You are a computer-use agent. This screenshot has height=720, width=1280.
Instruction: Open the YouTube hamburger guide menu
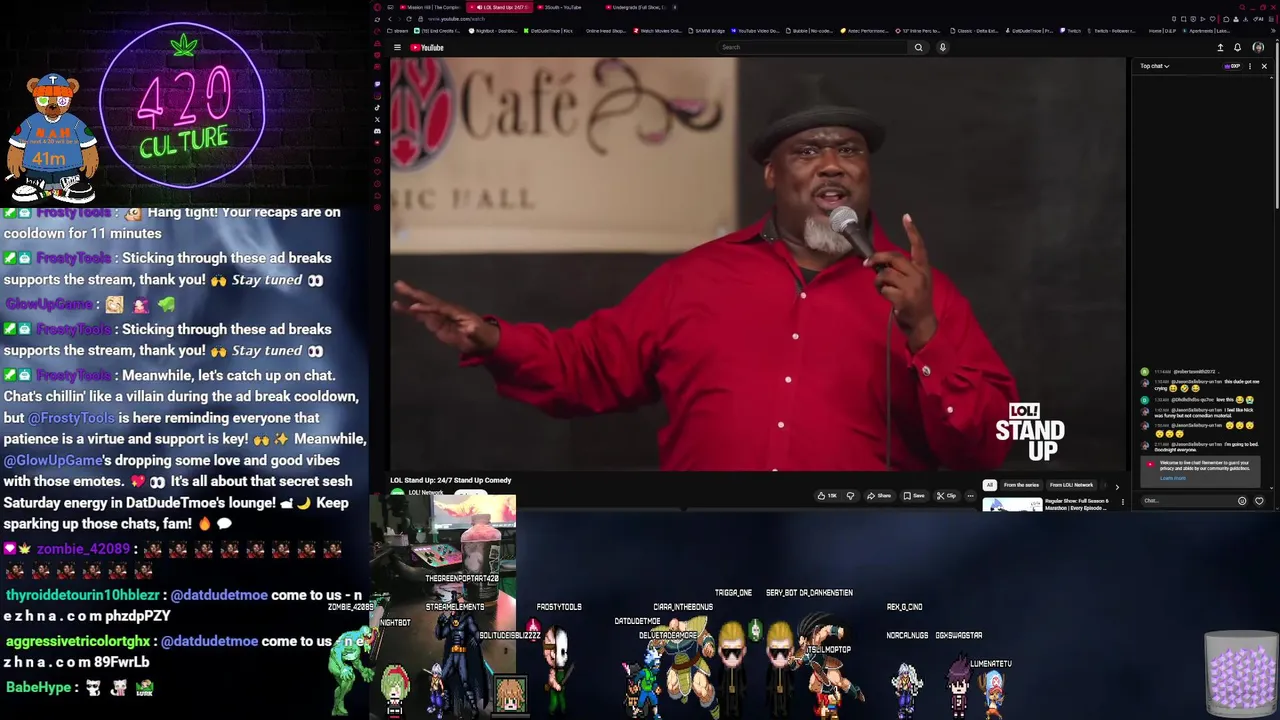[397, 47]
